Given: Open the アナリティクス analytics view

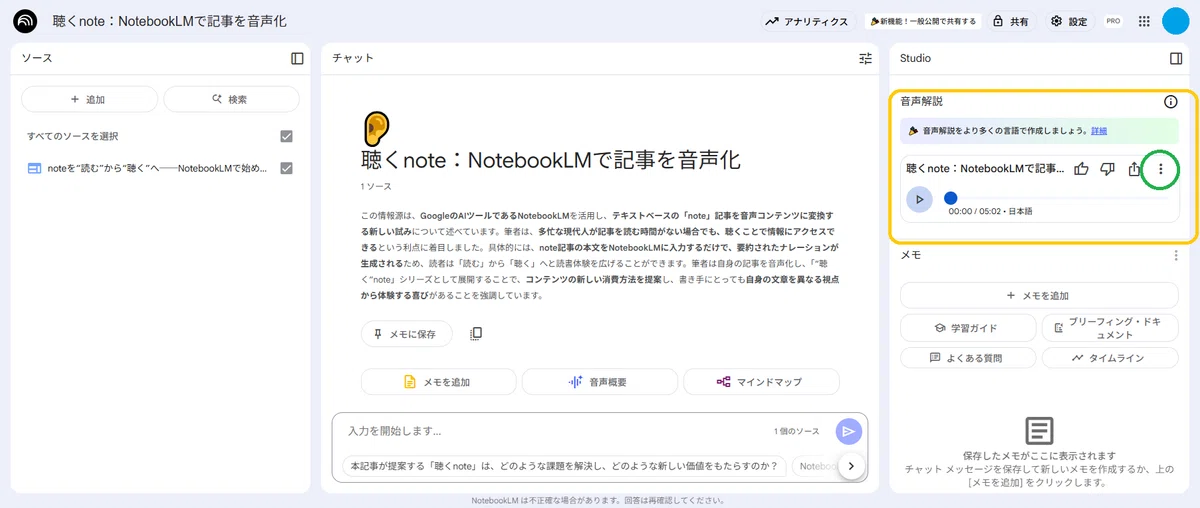Looking at the screenshot, I should click(807, 21).
